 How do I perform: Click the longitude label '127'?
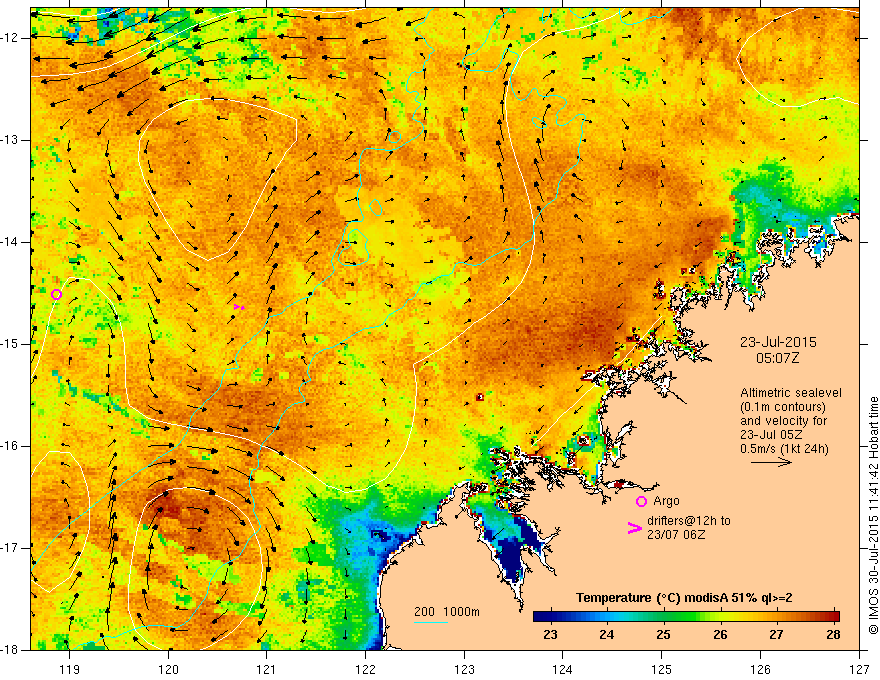[x=859, y=669]
